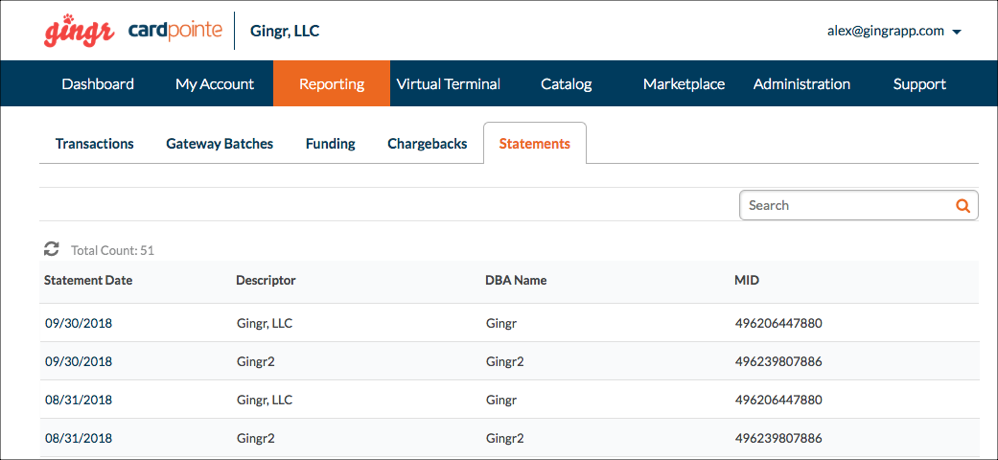Open the Catalog menu
The height and width of the screenshot is (460, 998).
pyautogui.click(x=566, y=84)
